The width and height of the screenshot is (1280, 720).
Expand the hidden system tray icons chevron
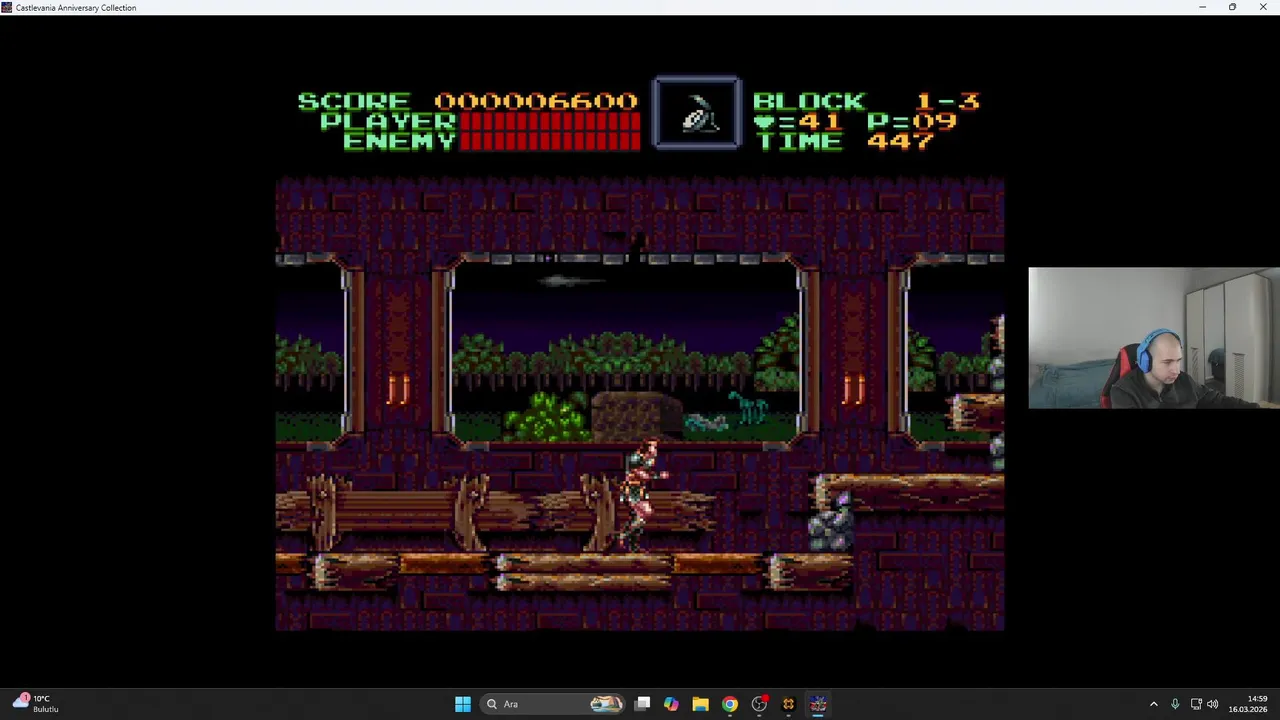click(x=1153, y=704)
